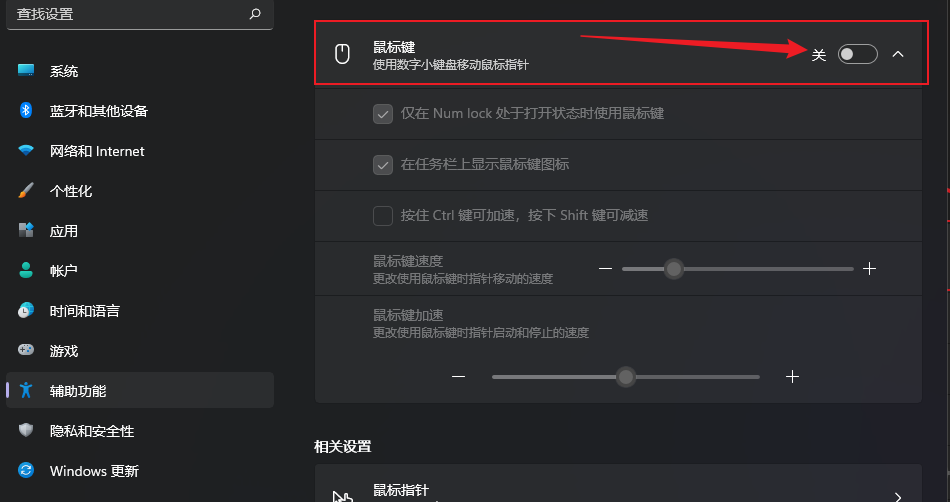This screenshot has height=502, width=950.
Task: Toggle the 鼠标键 switch on
Action: click(x=857, y=54)
